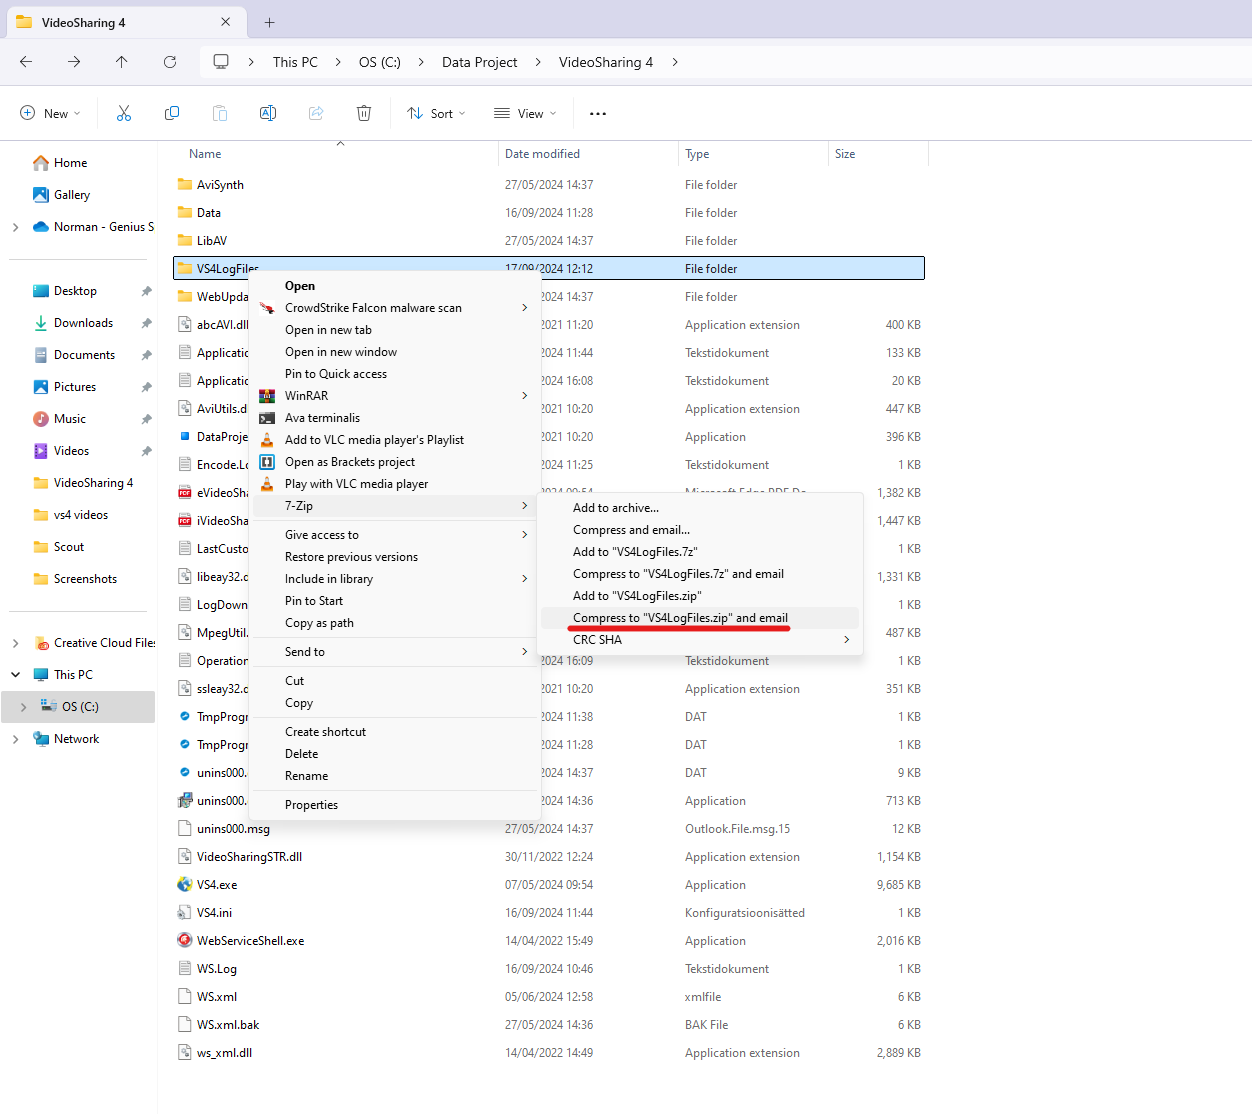Select the LibAV folder row

point(549,241)
